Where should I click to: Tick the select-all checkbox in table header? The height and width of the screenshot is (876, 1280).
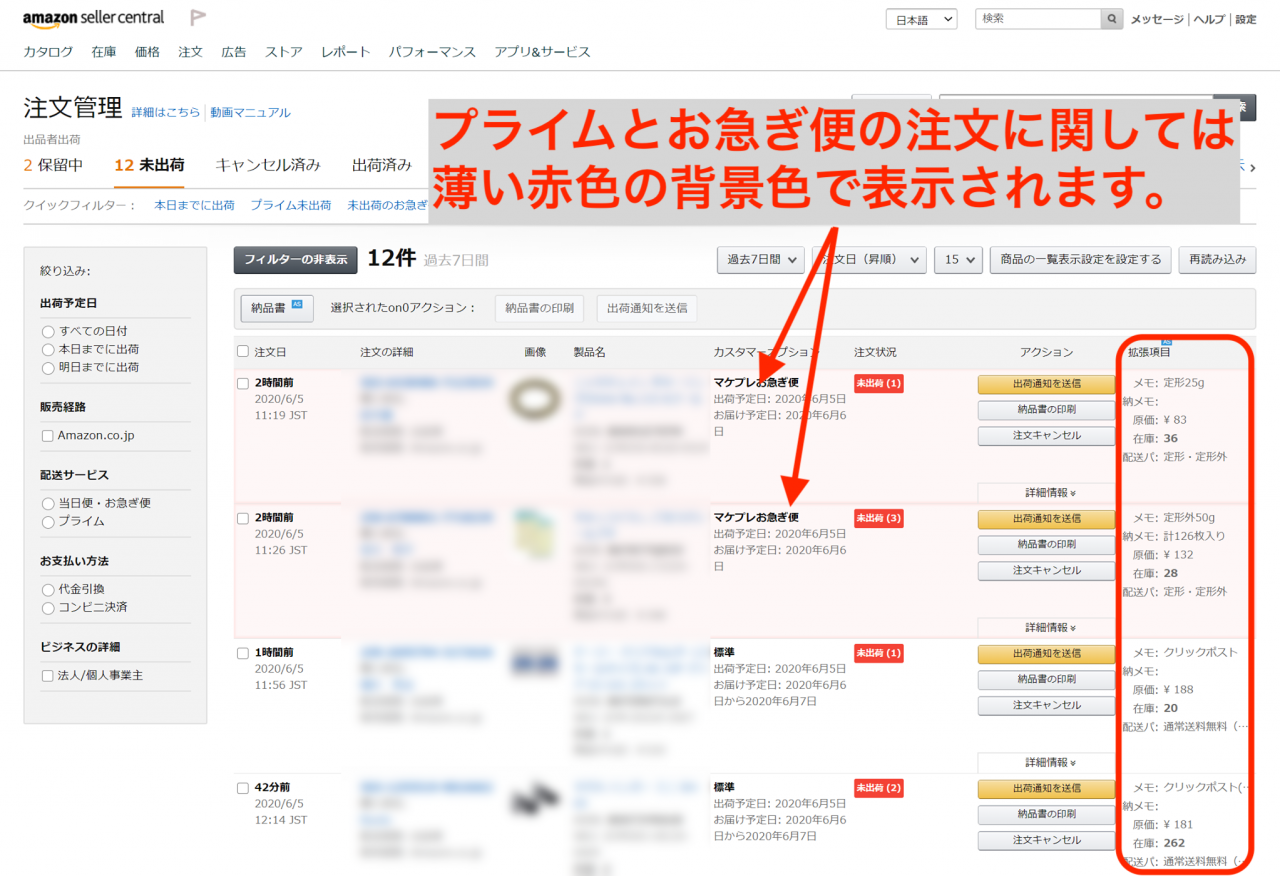(x=243, y=352)
